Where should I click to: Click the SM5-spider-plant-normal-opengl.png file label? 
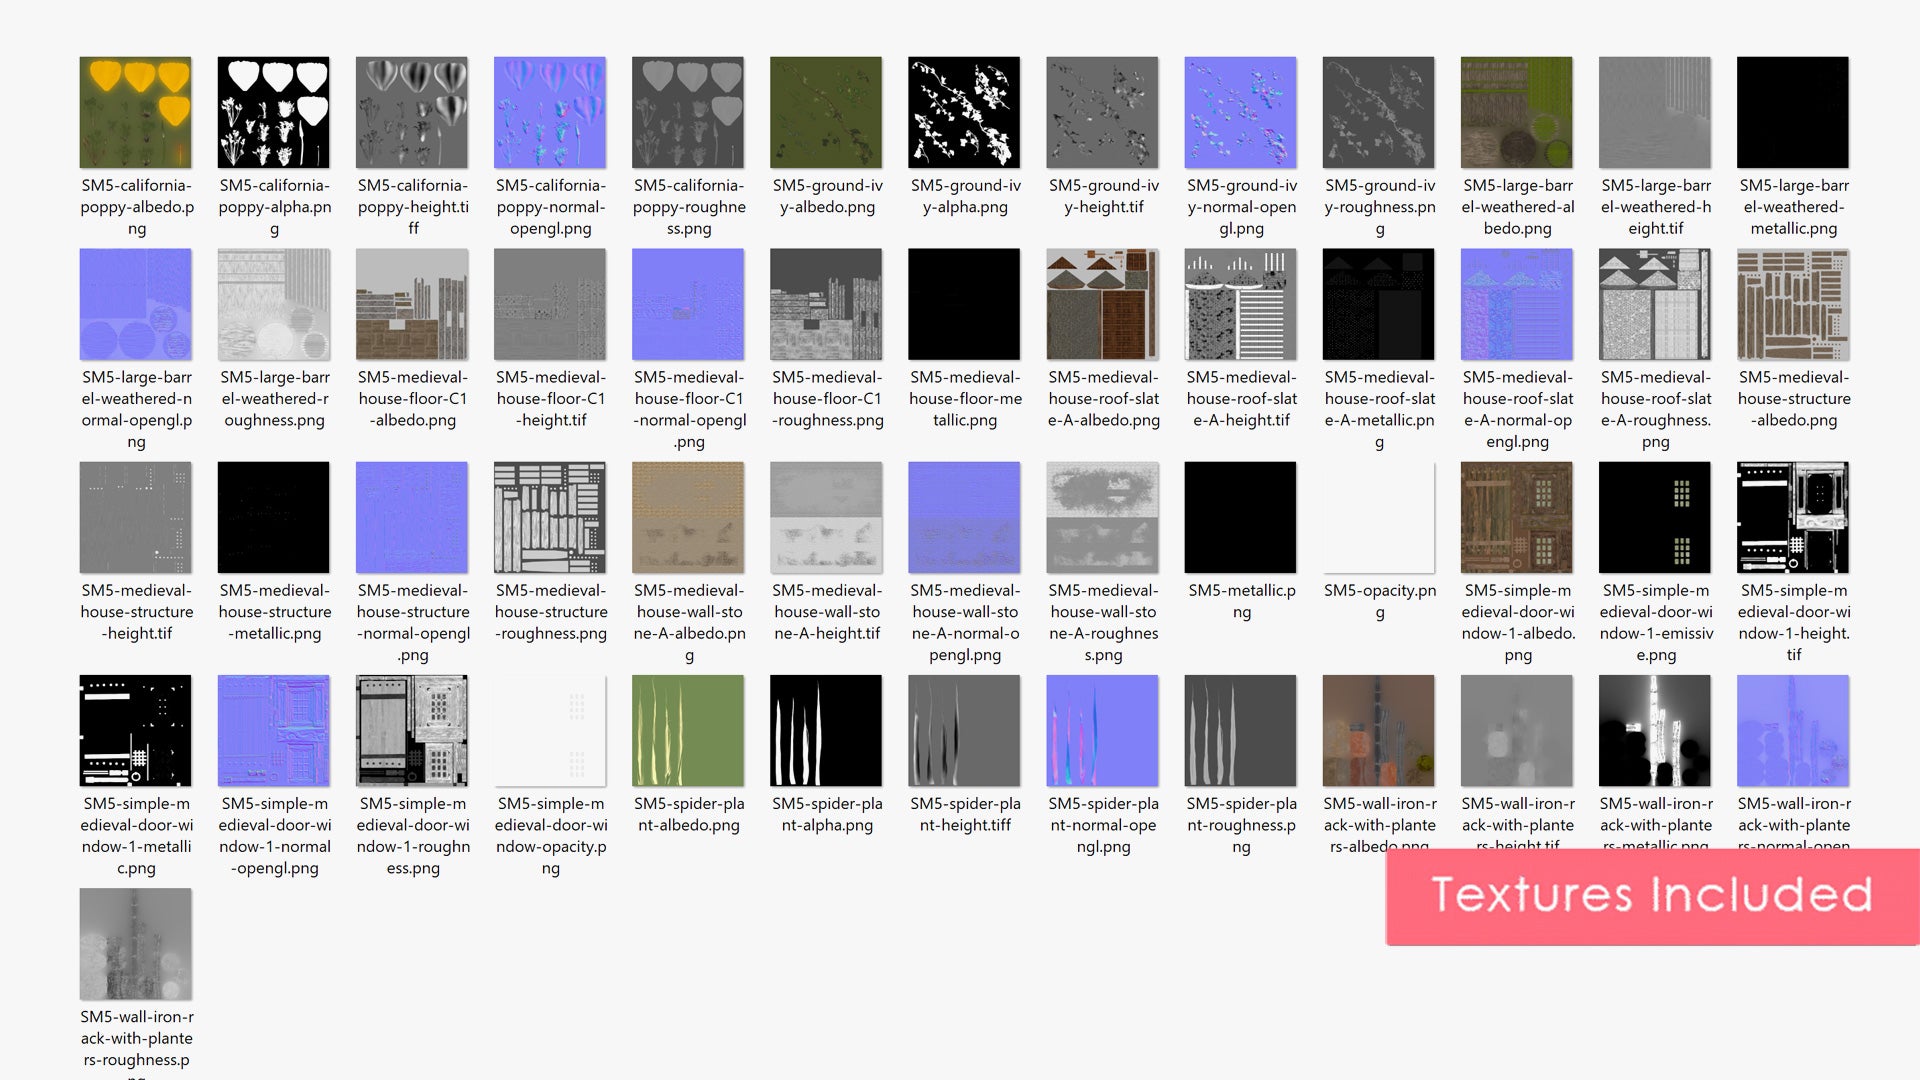click(1103, 825)
